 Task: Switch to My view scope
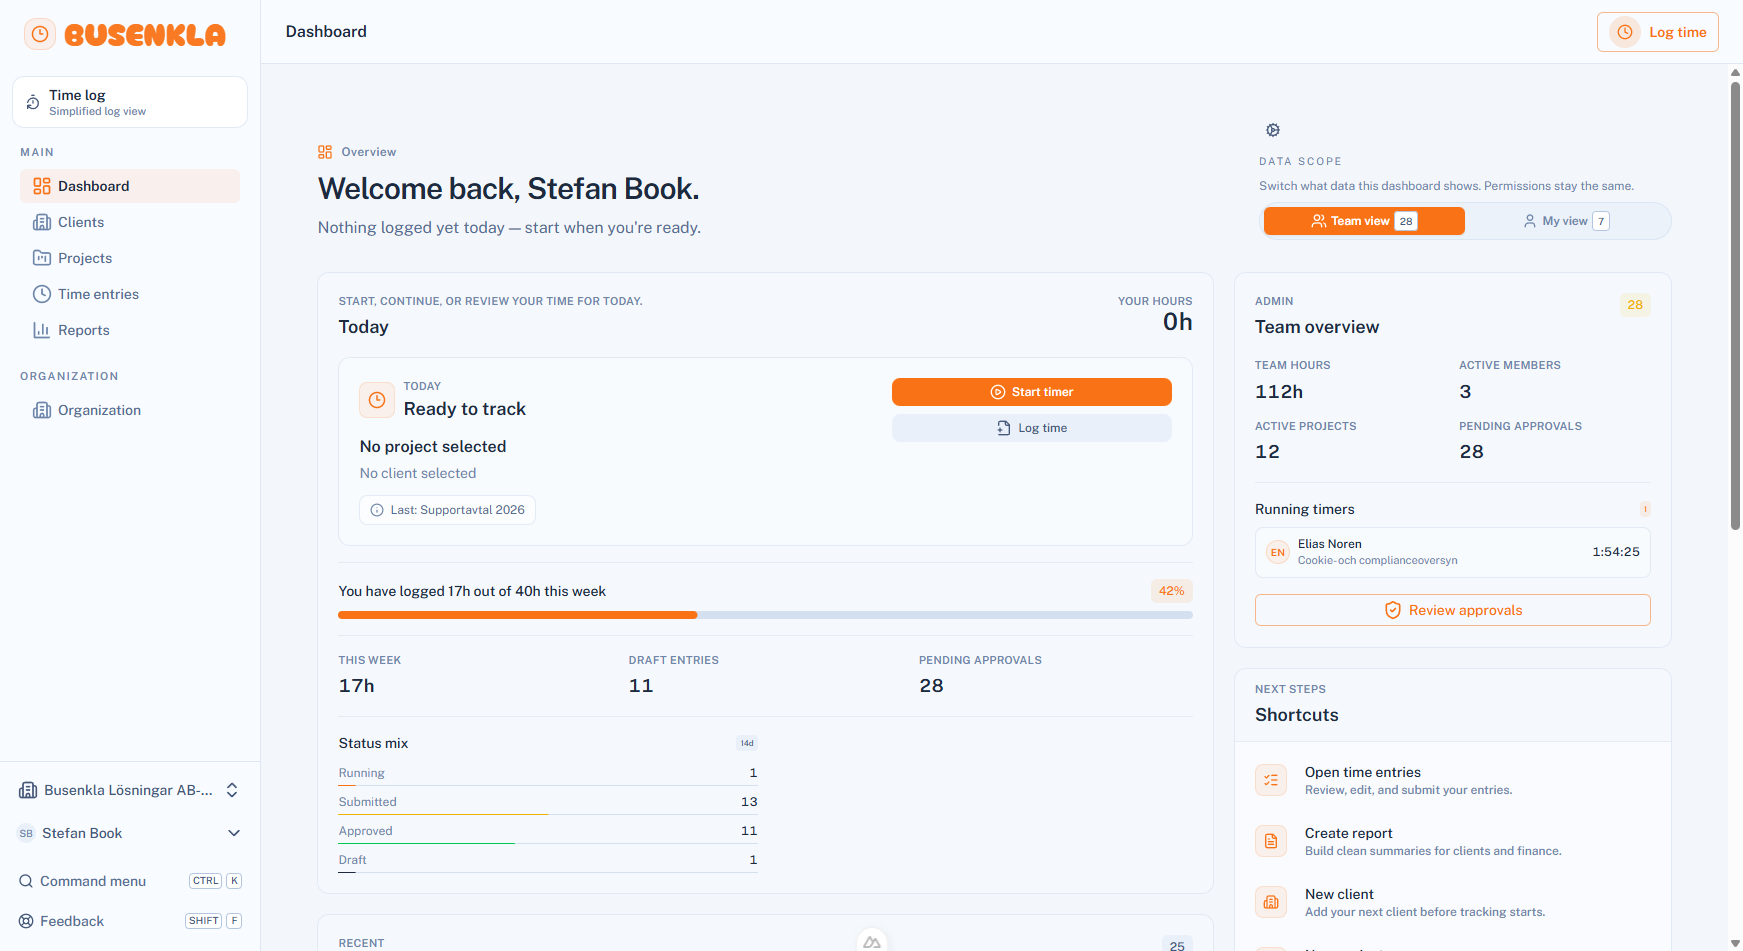coord(1566,221)
